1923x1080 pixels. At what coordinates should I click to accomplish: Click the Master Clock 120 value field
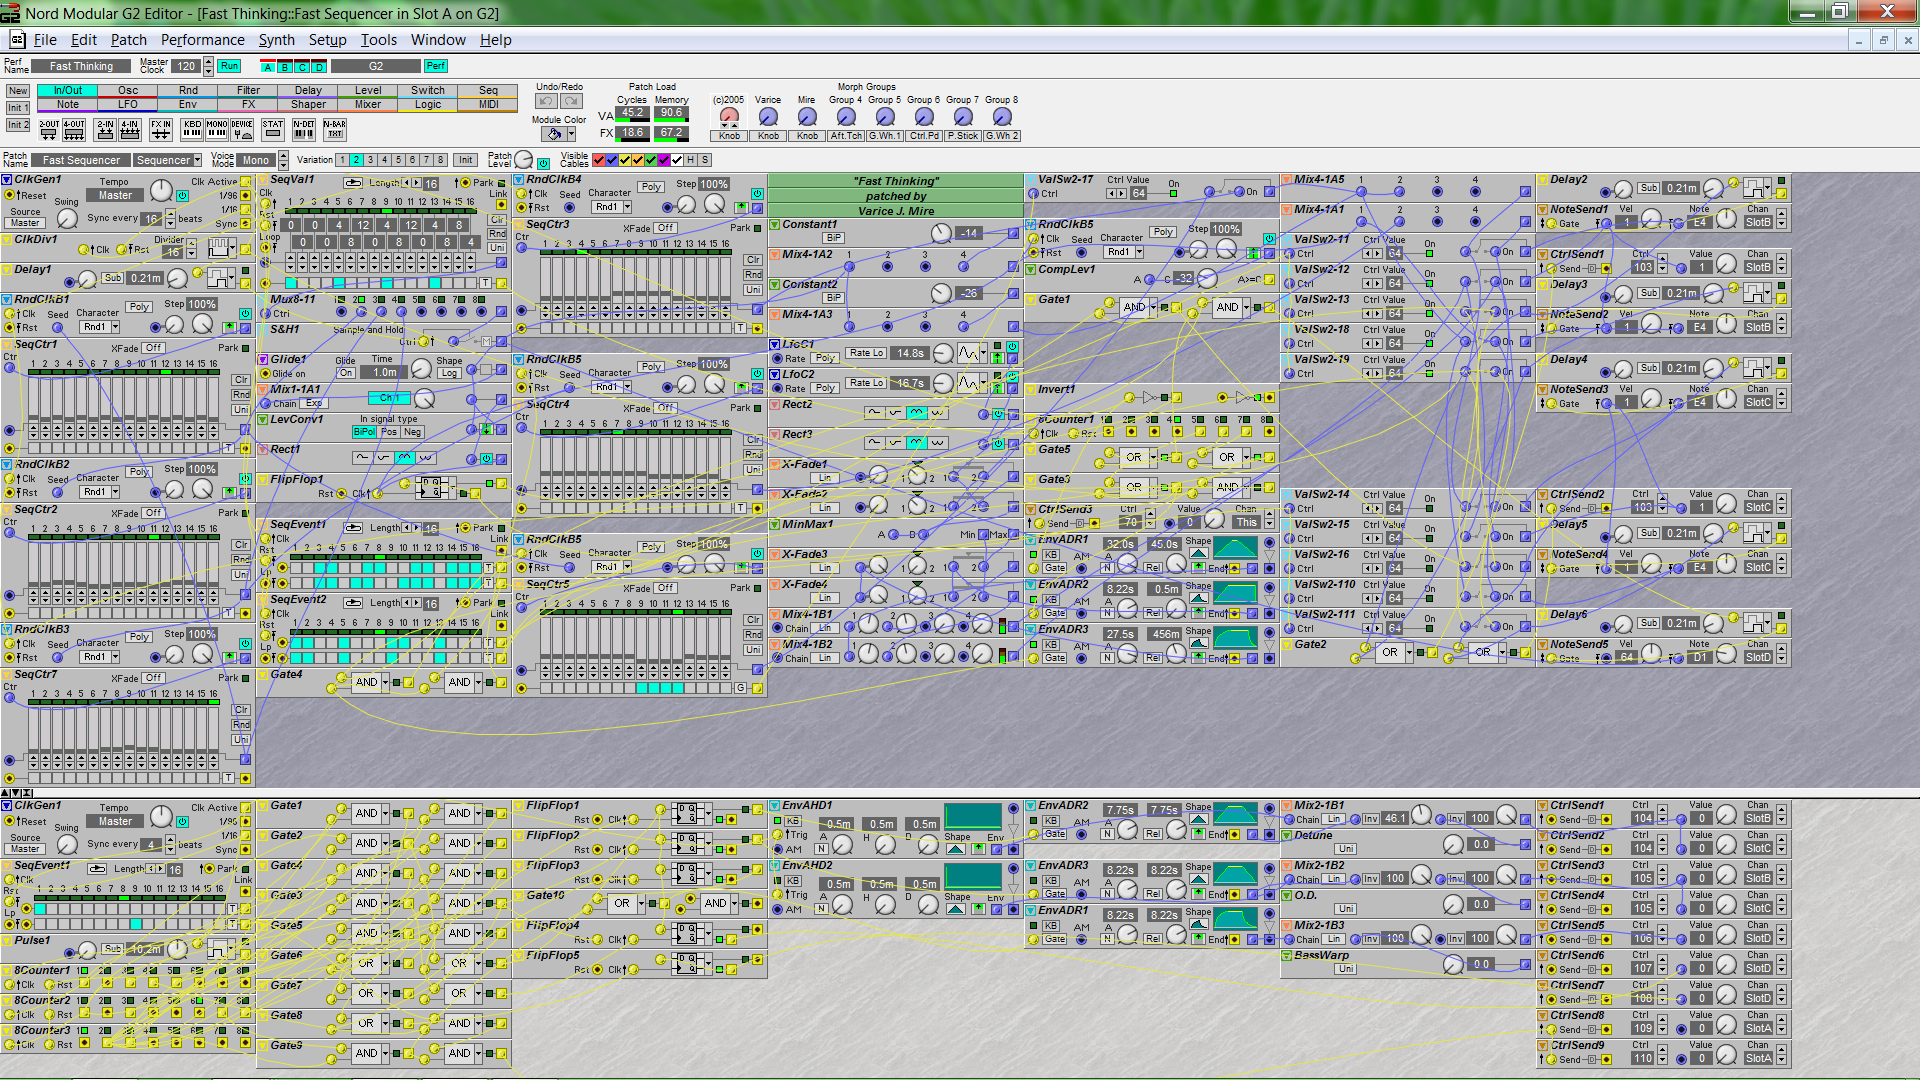[x=185, y=66]
